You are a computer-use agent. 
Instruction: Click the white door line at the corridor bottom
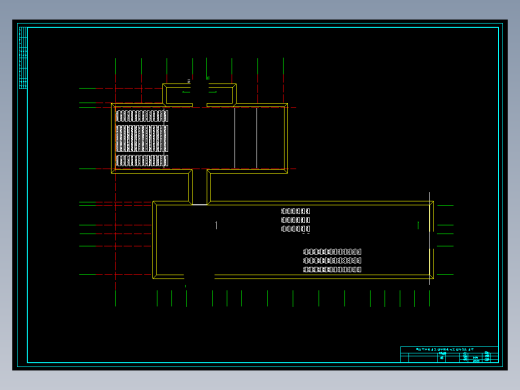point(199,204)
